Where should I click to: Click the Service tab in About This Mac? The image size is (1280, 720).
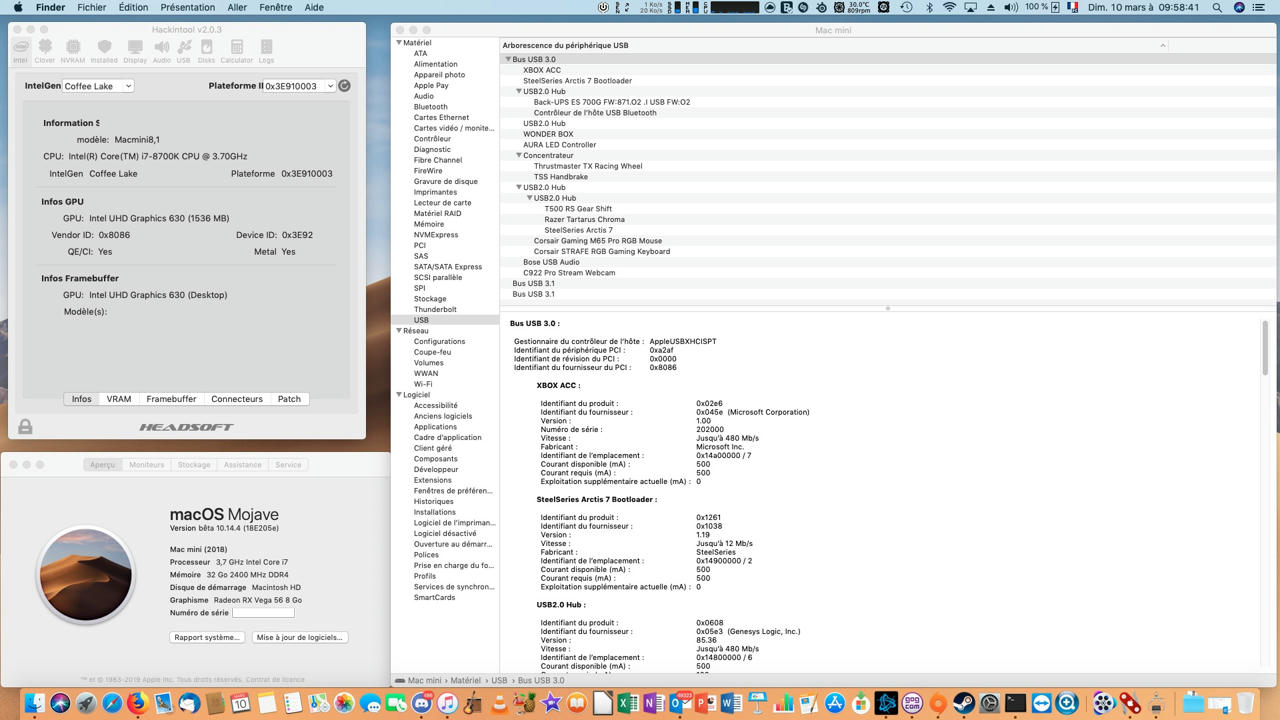288,465
